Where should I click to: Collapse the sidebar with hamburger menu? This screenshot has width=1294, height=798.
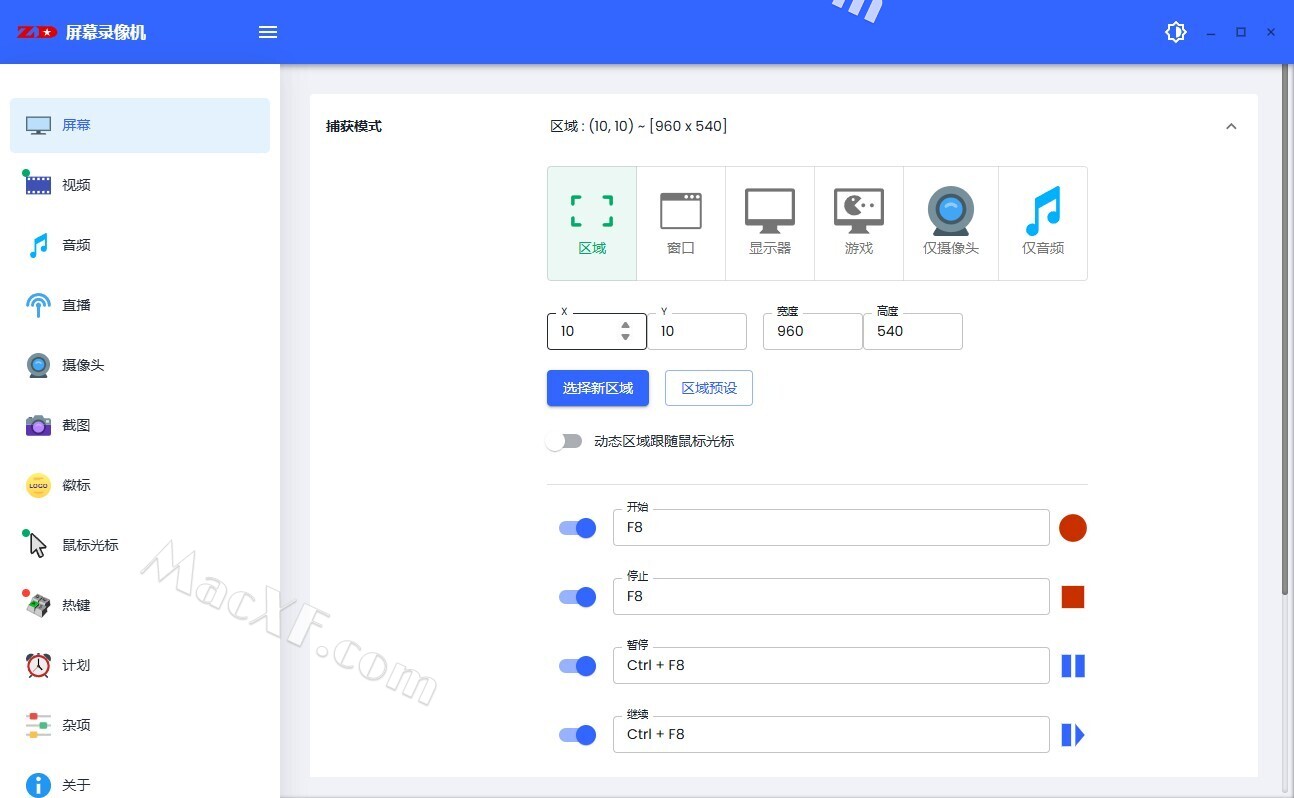pyautogui.click(x=268, y=32)
